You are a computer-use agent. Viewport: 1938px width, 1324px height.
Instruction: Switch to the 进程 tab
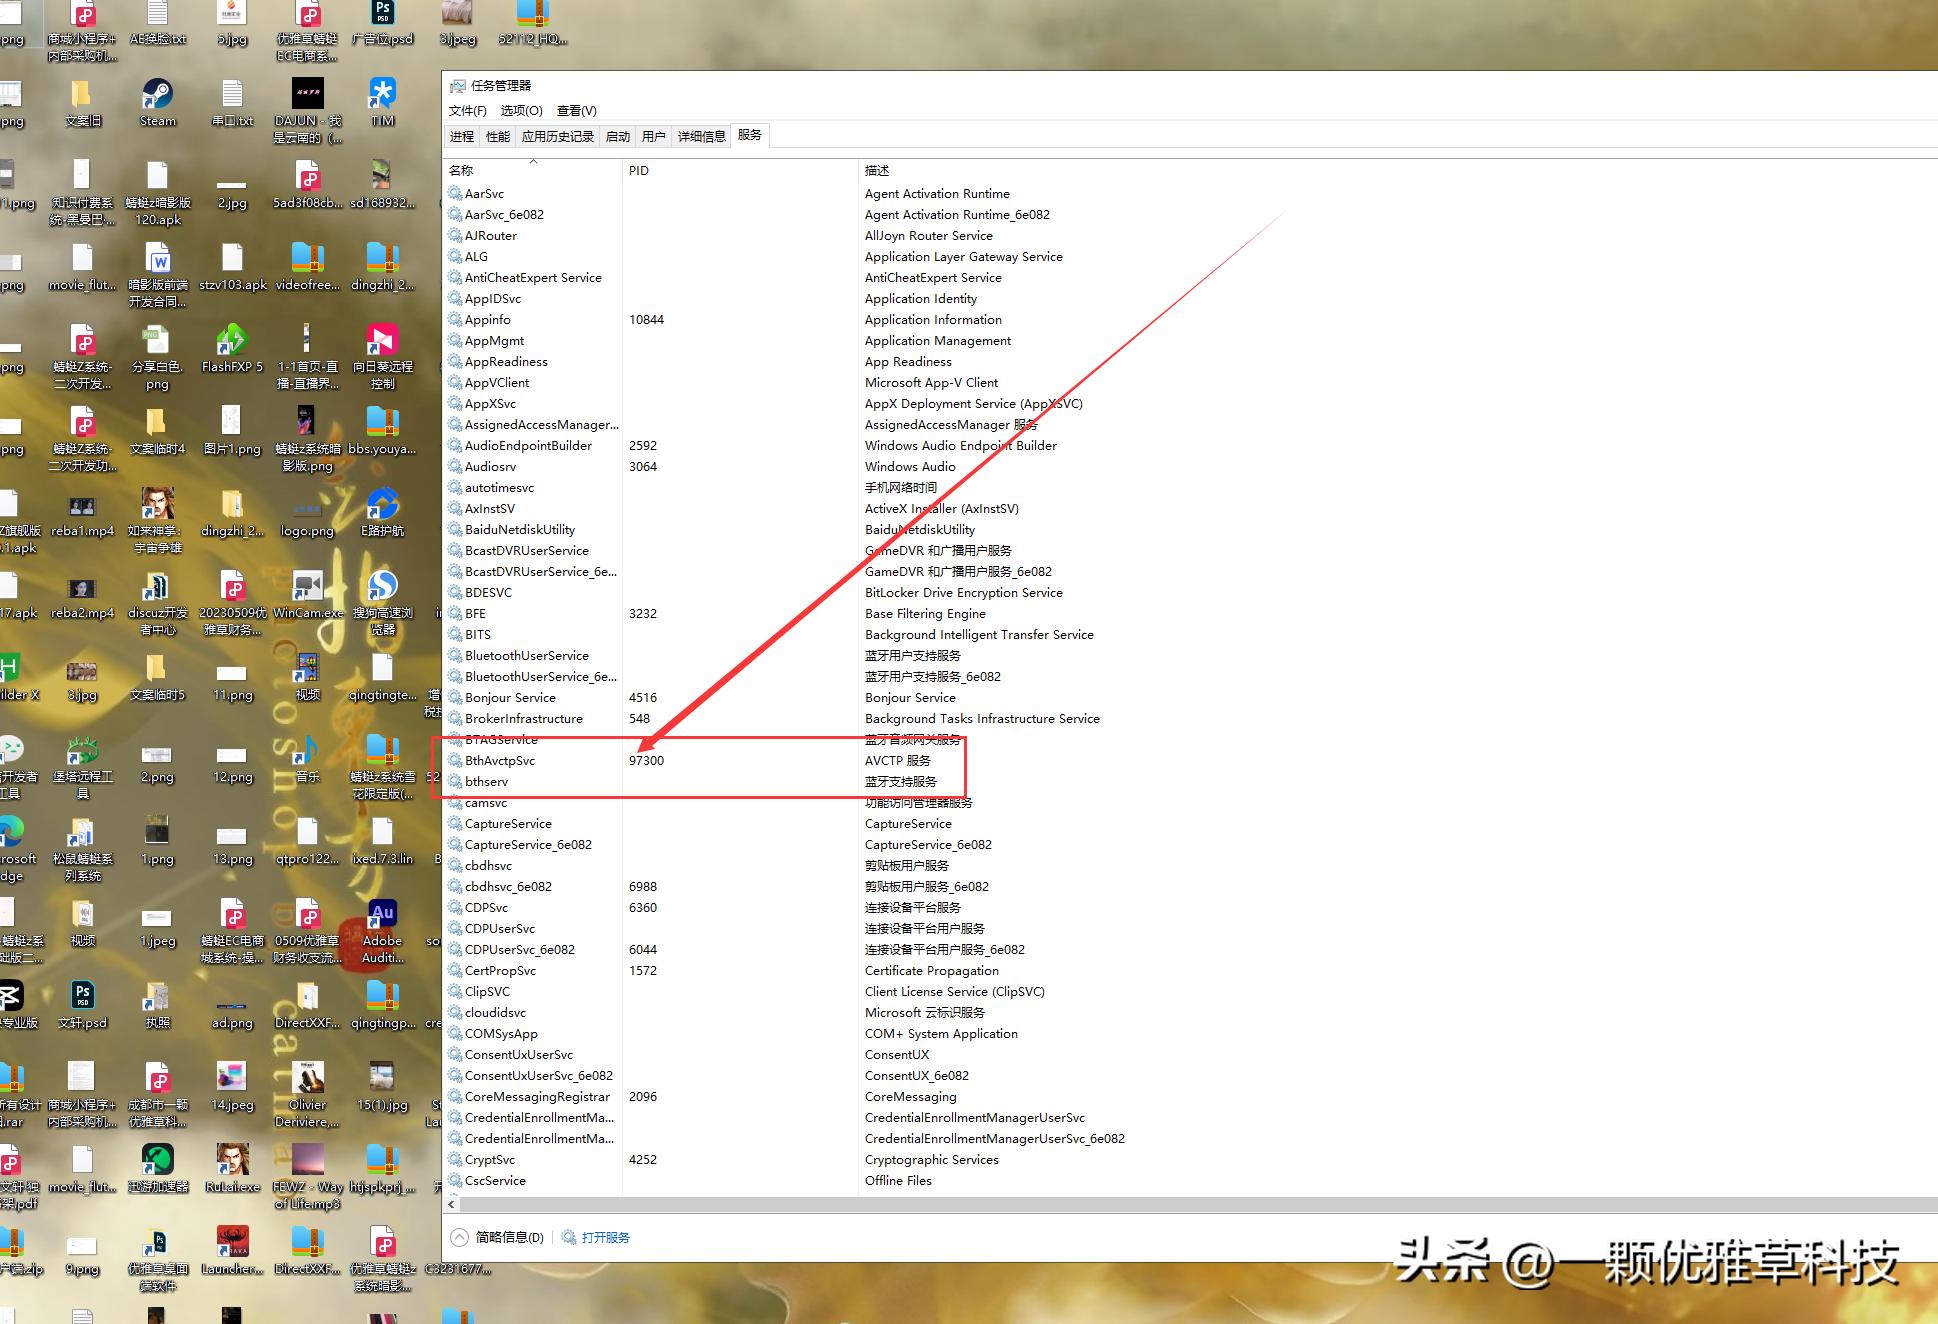click(x=461, y=136)
